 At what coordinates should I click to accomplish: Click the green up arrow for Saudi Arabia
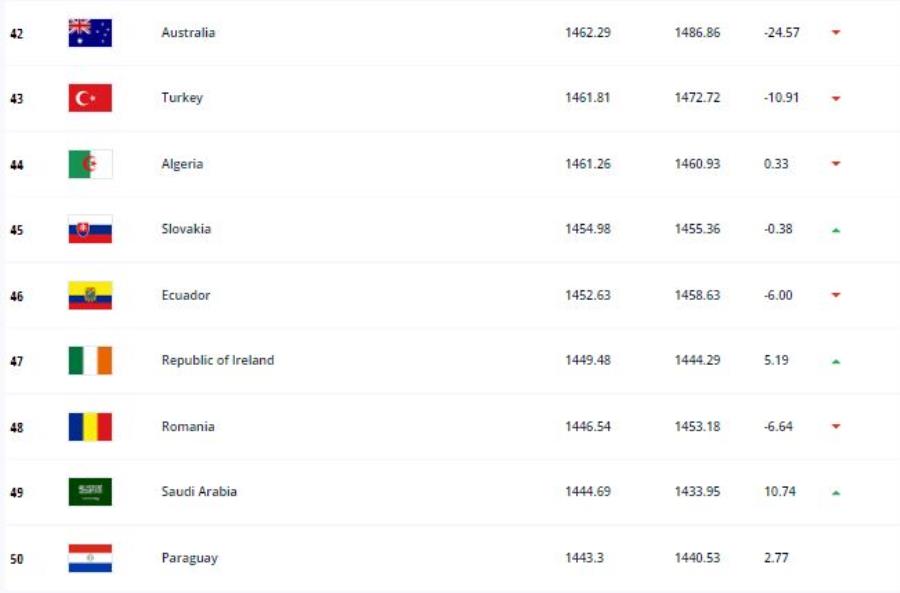836,493
